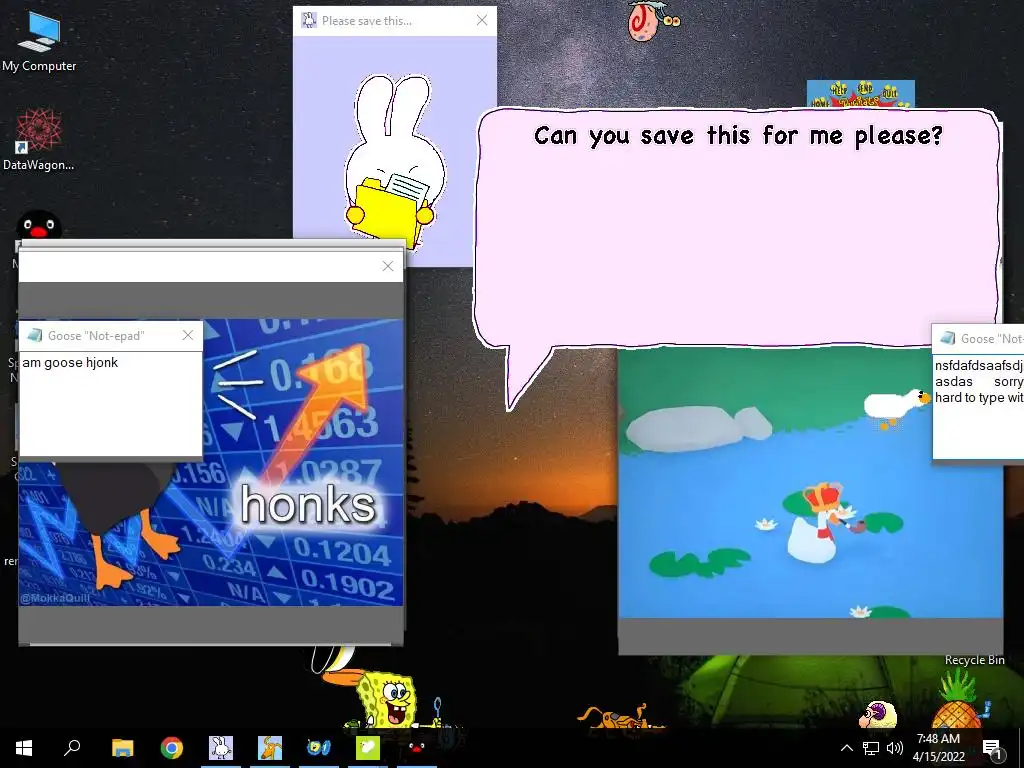Open volume control tray icon
The height and width of the screenshot is (768, 1024).
(x=895, y=748)
